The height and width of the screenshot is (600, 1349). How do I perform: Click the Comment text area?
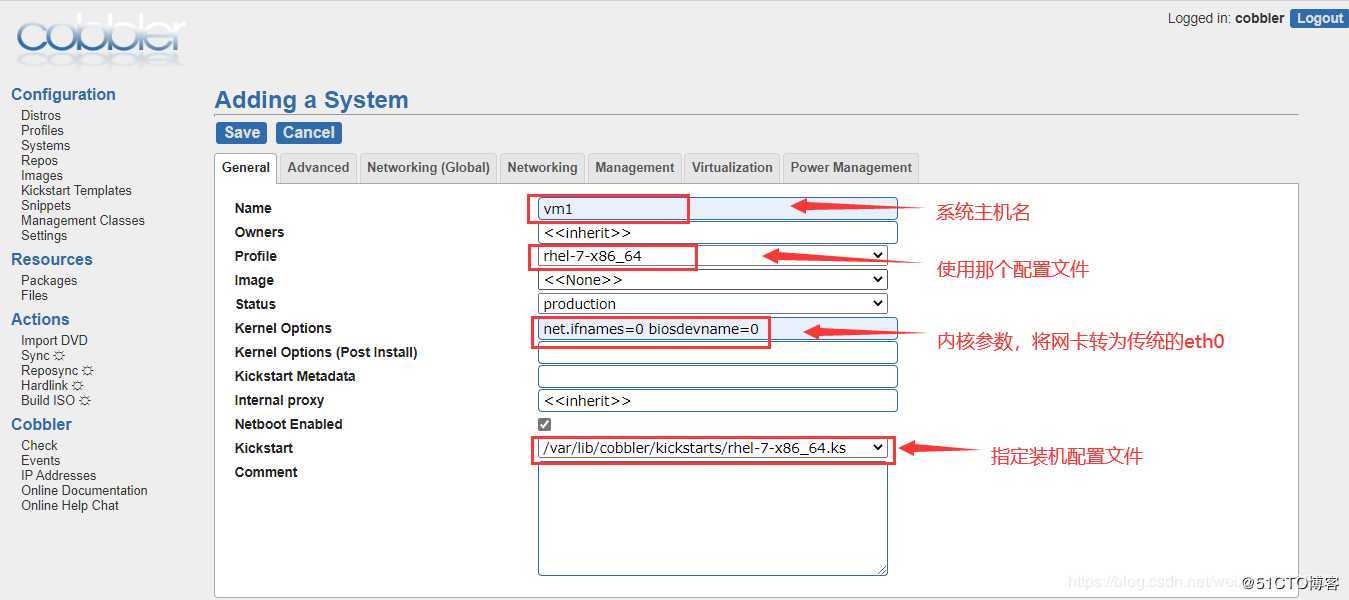point(712,519)
